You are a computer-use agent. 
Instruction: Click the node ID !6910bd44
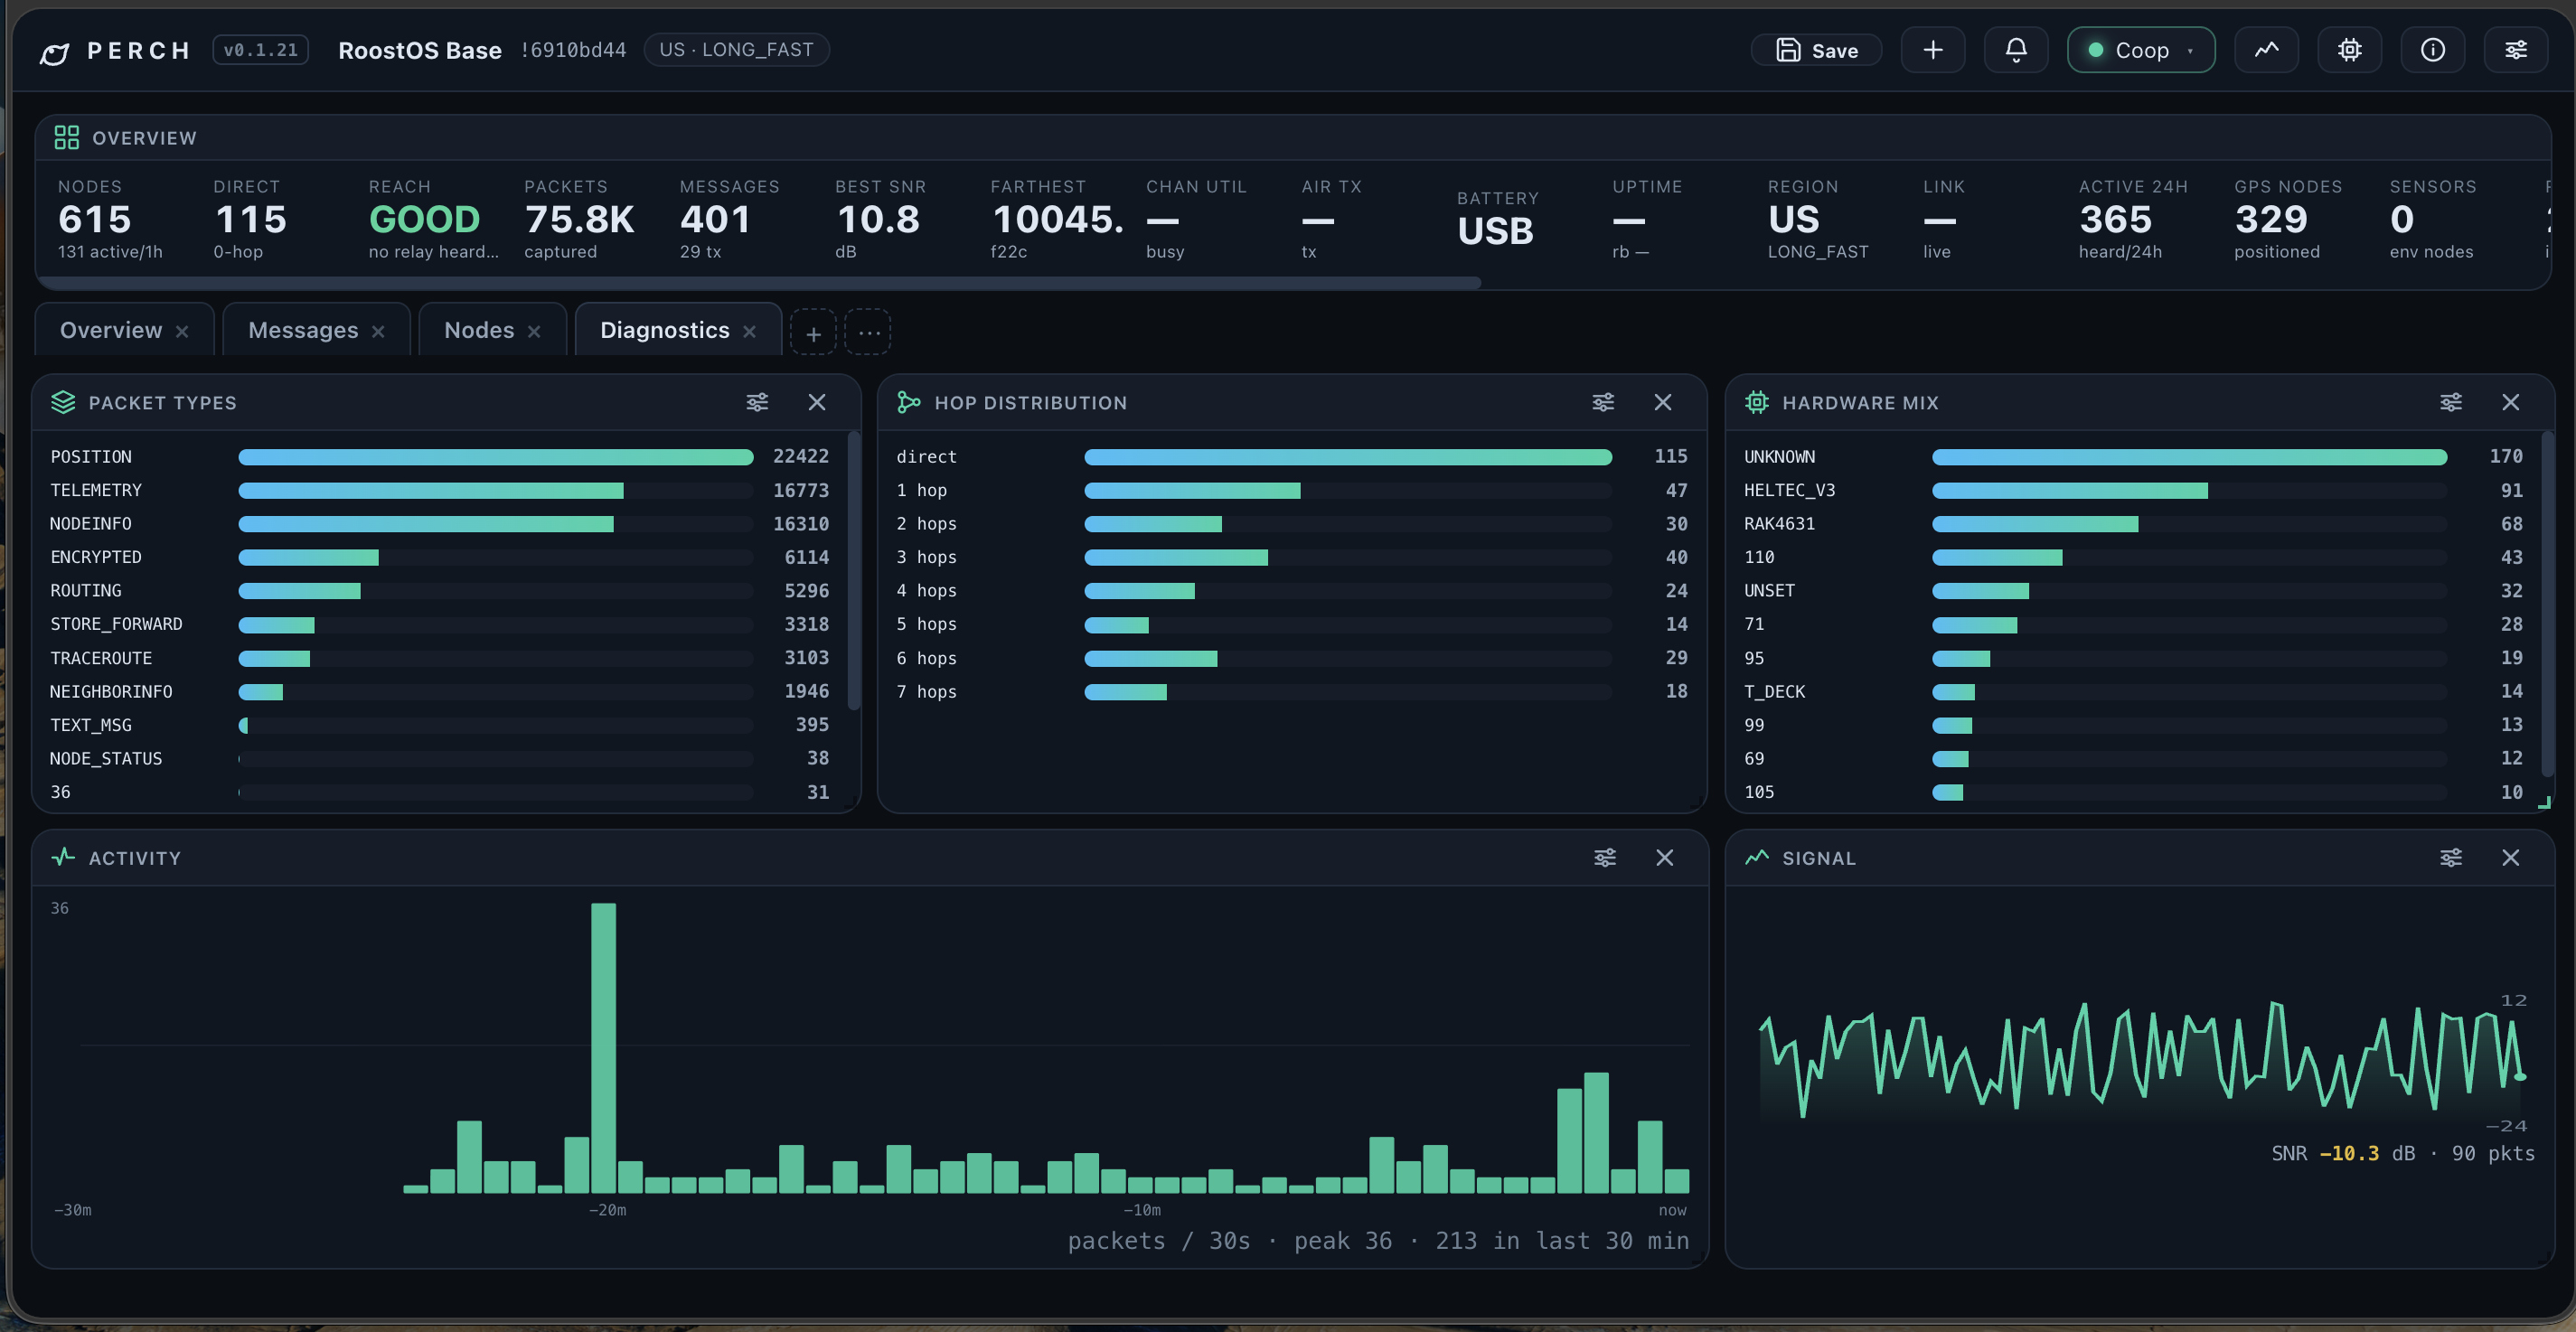click(x=573, y=50)
